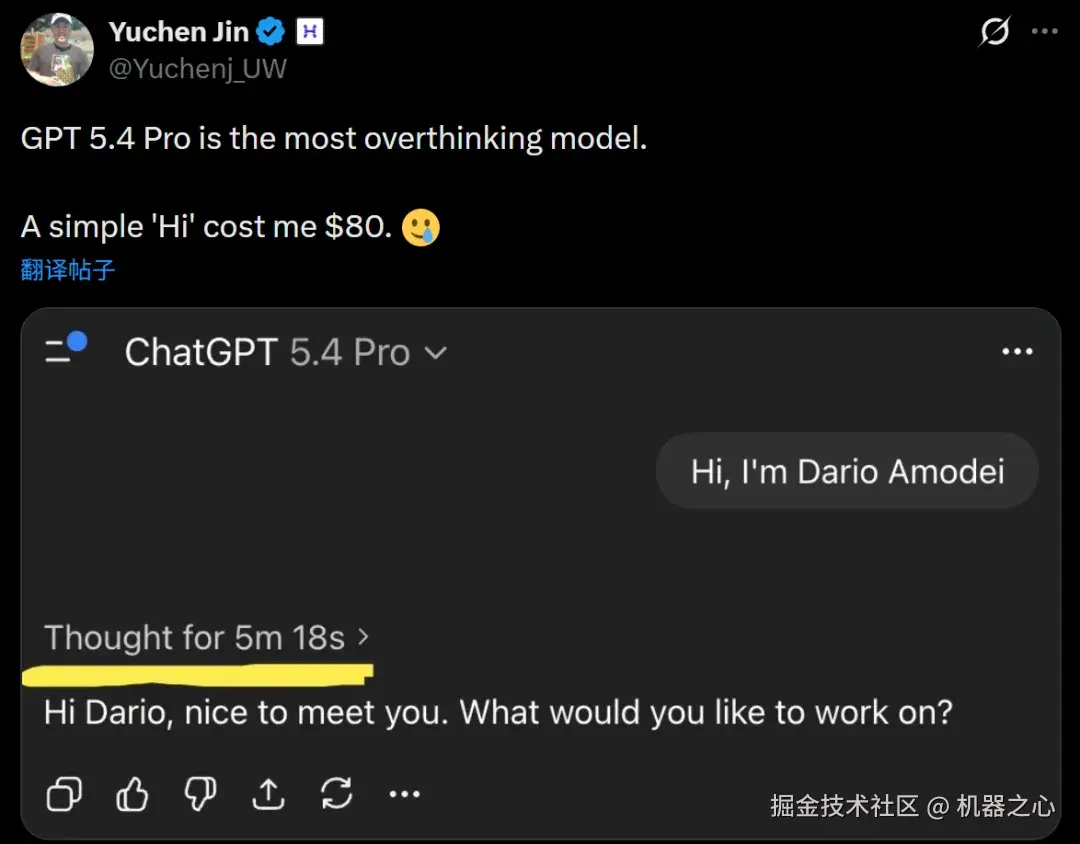Toggle like on the ChatGPT reply
Image resolution: width=1080 pixels, height=844 pixels.
[131, 793]
